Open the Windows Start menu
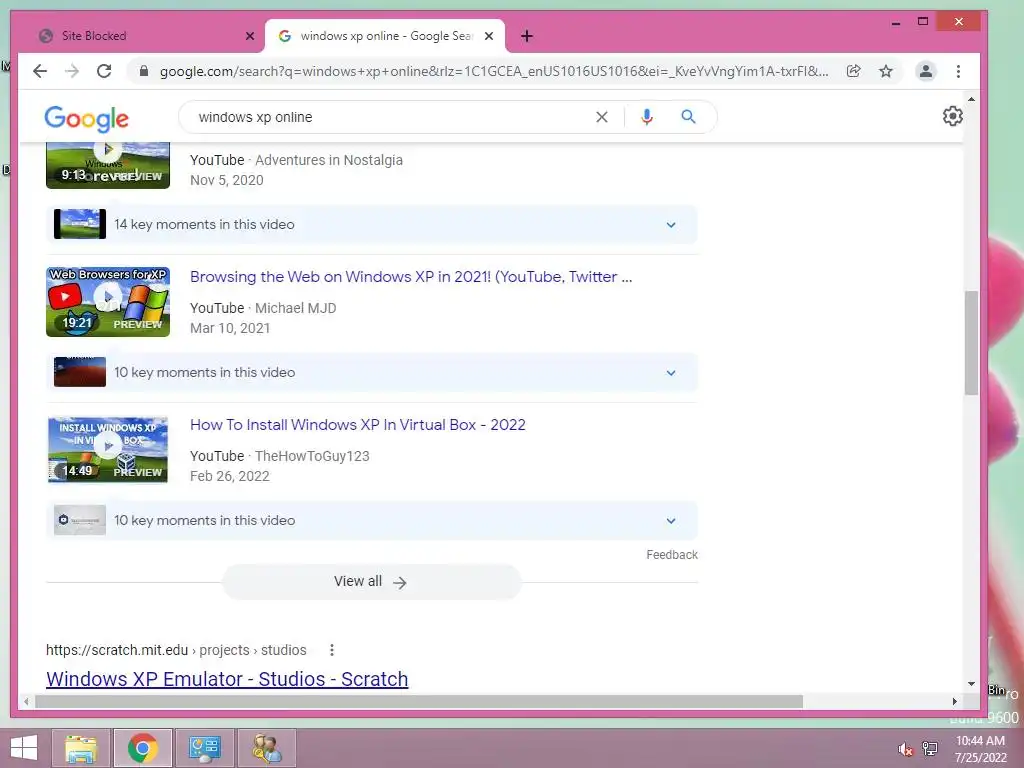Screen dimensions: 1024x768 click(24, 748)
